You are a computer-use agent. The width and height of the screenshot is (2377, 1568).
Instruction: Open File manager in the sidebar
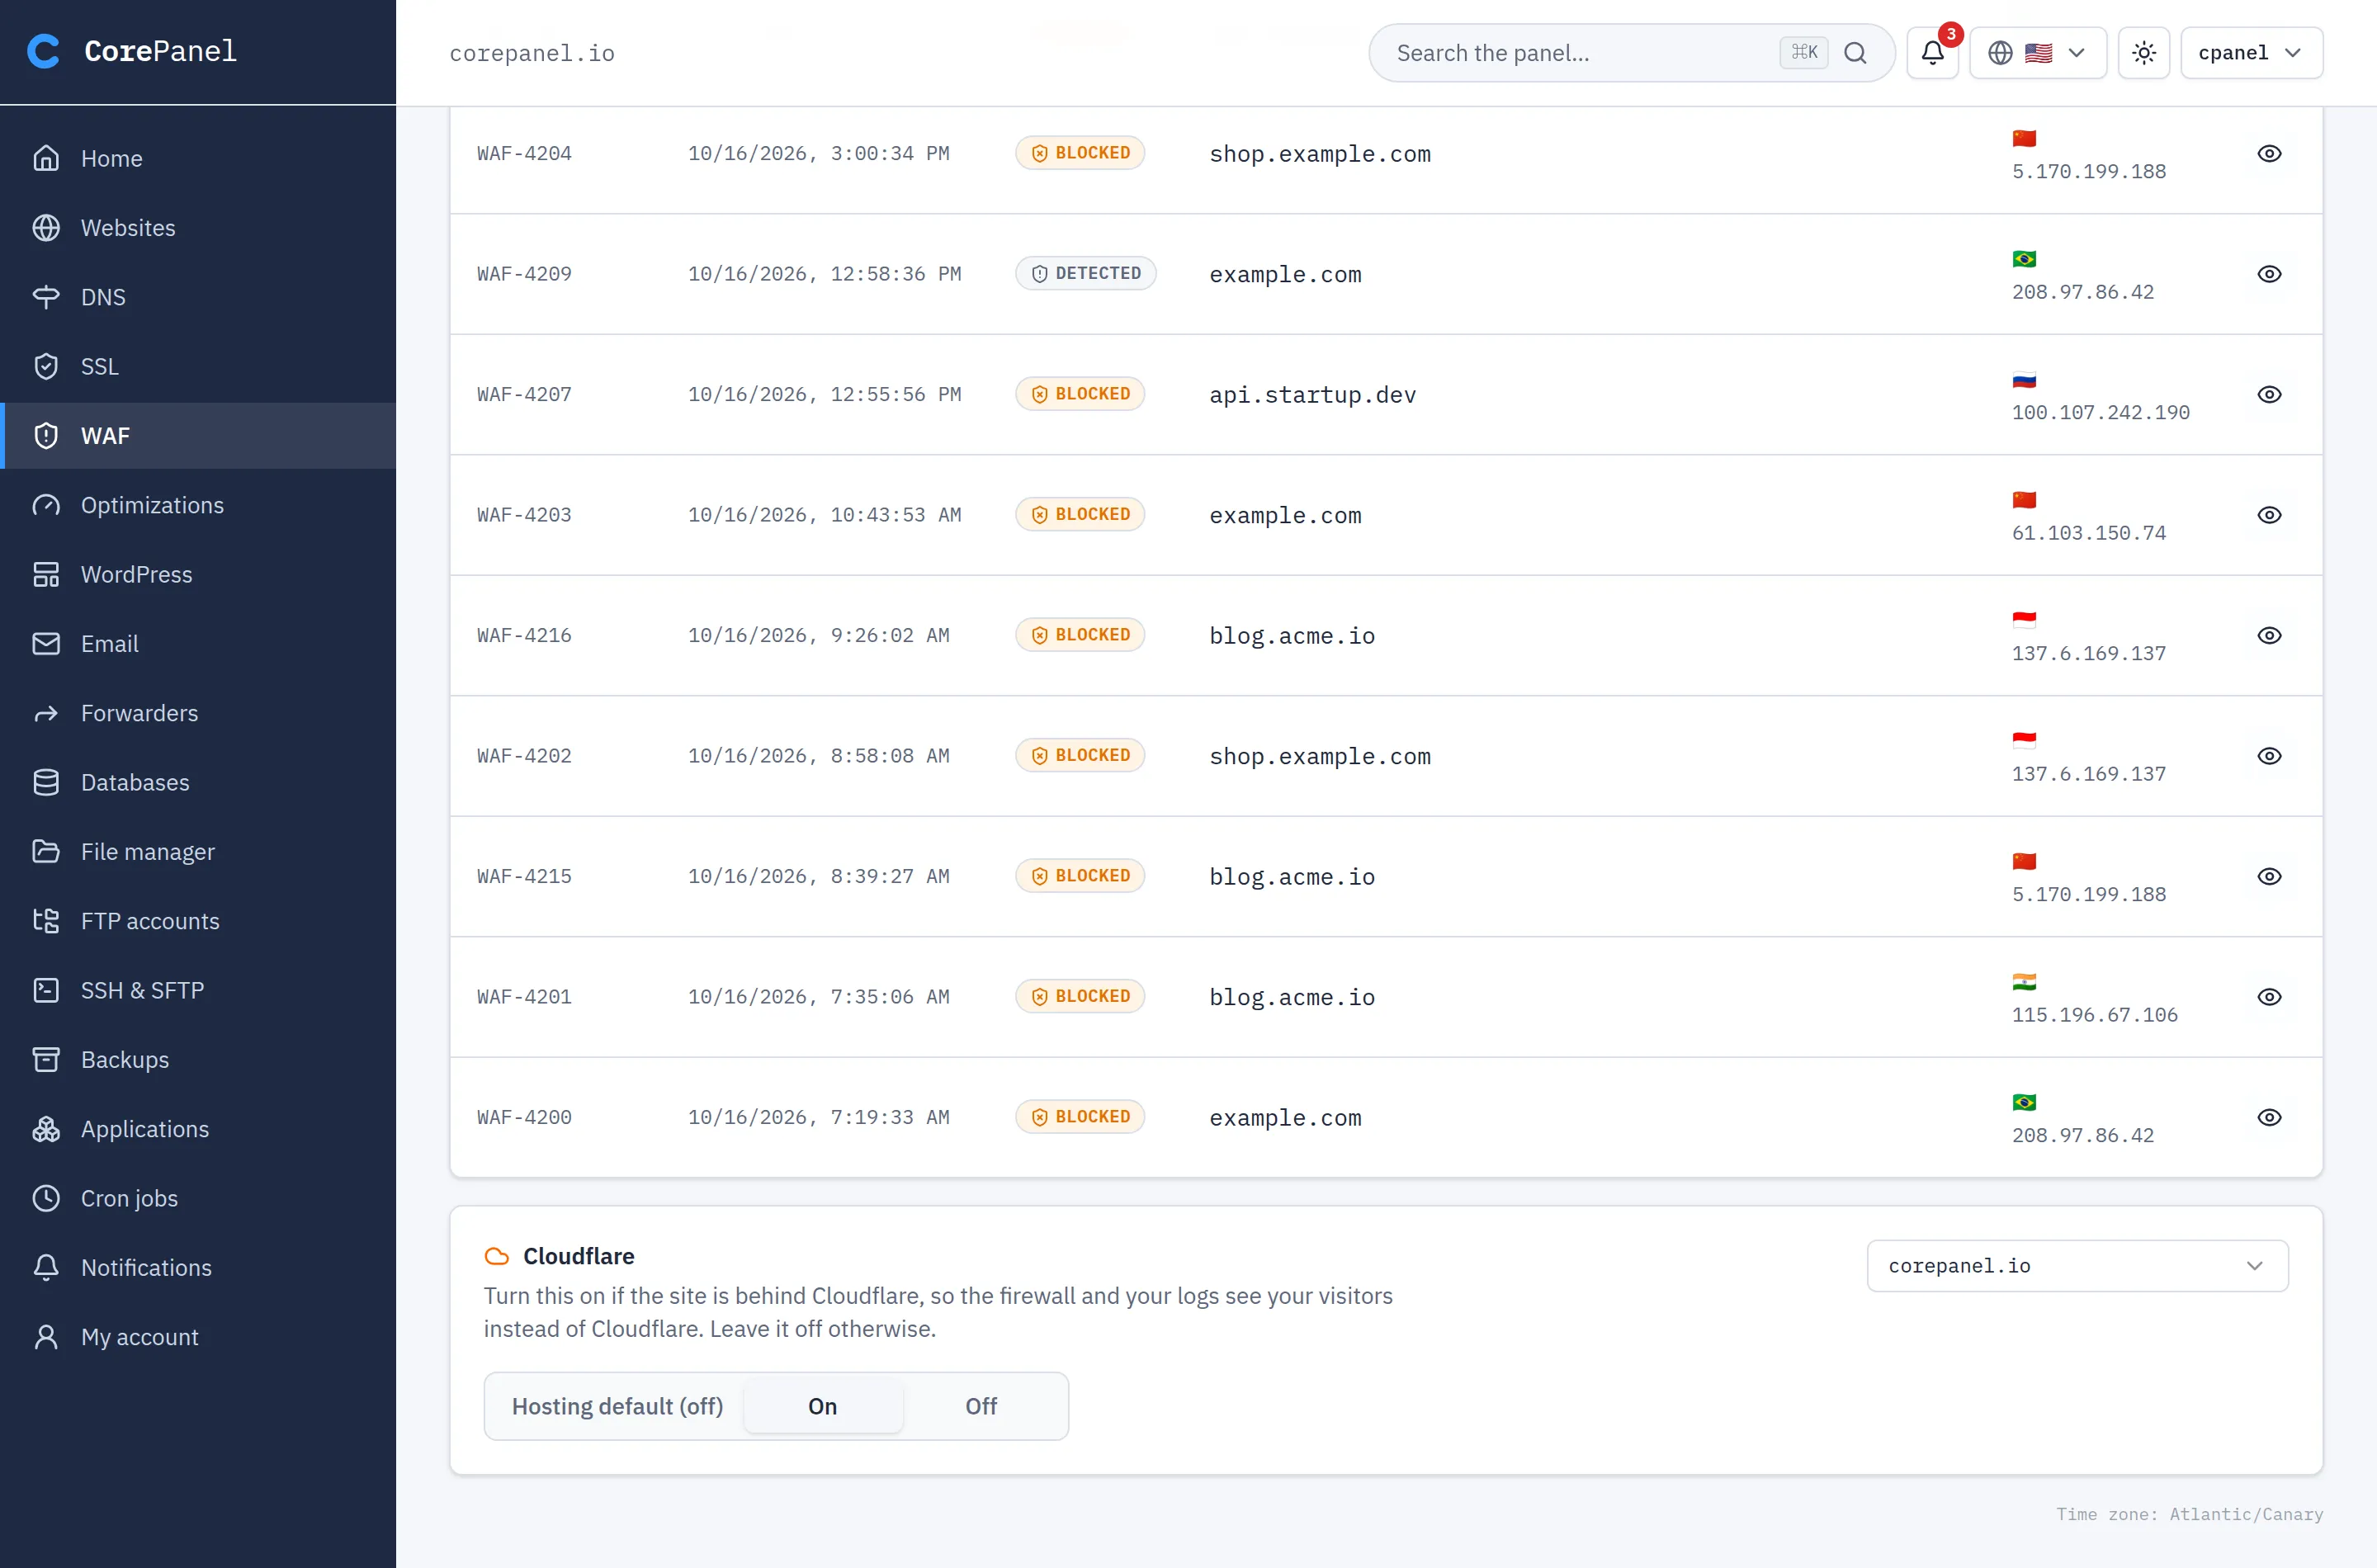coord(198,851)
